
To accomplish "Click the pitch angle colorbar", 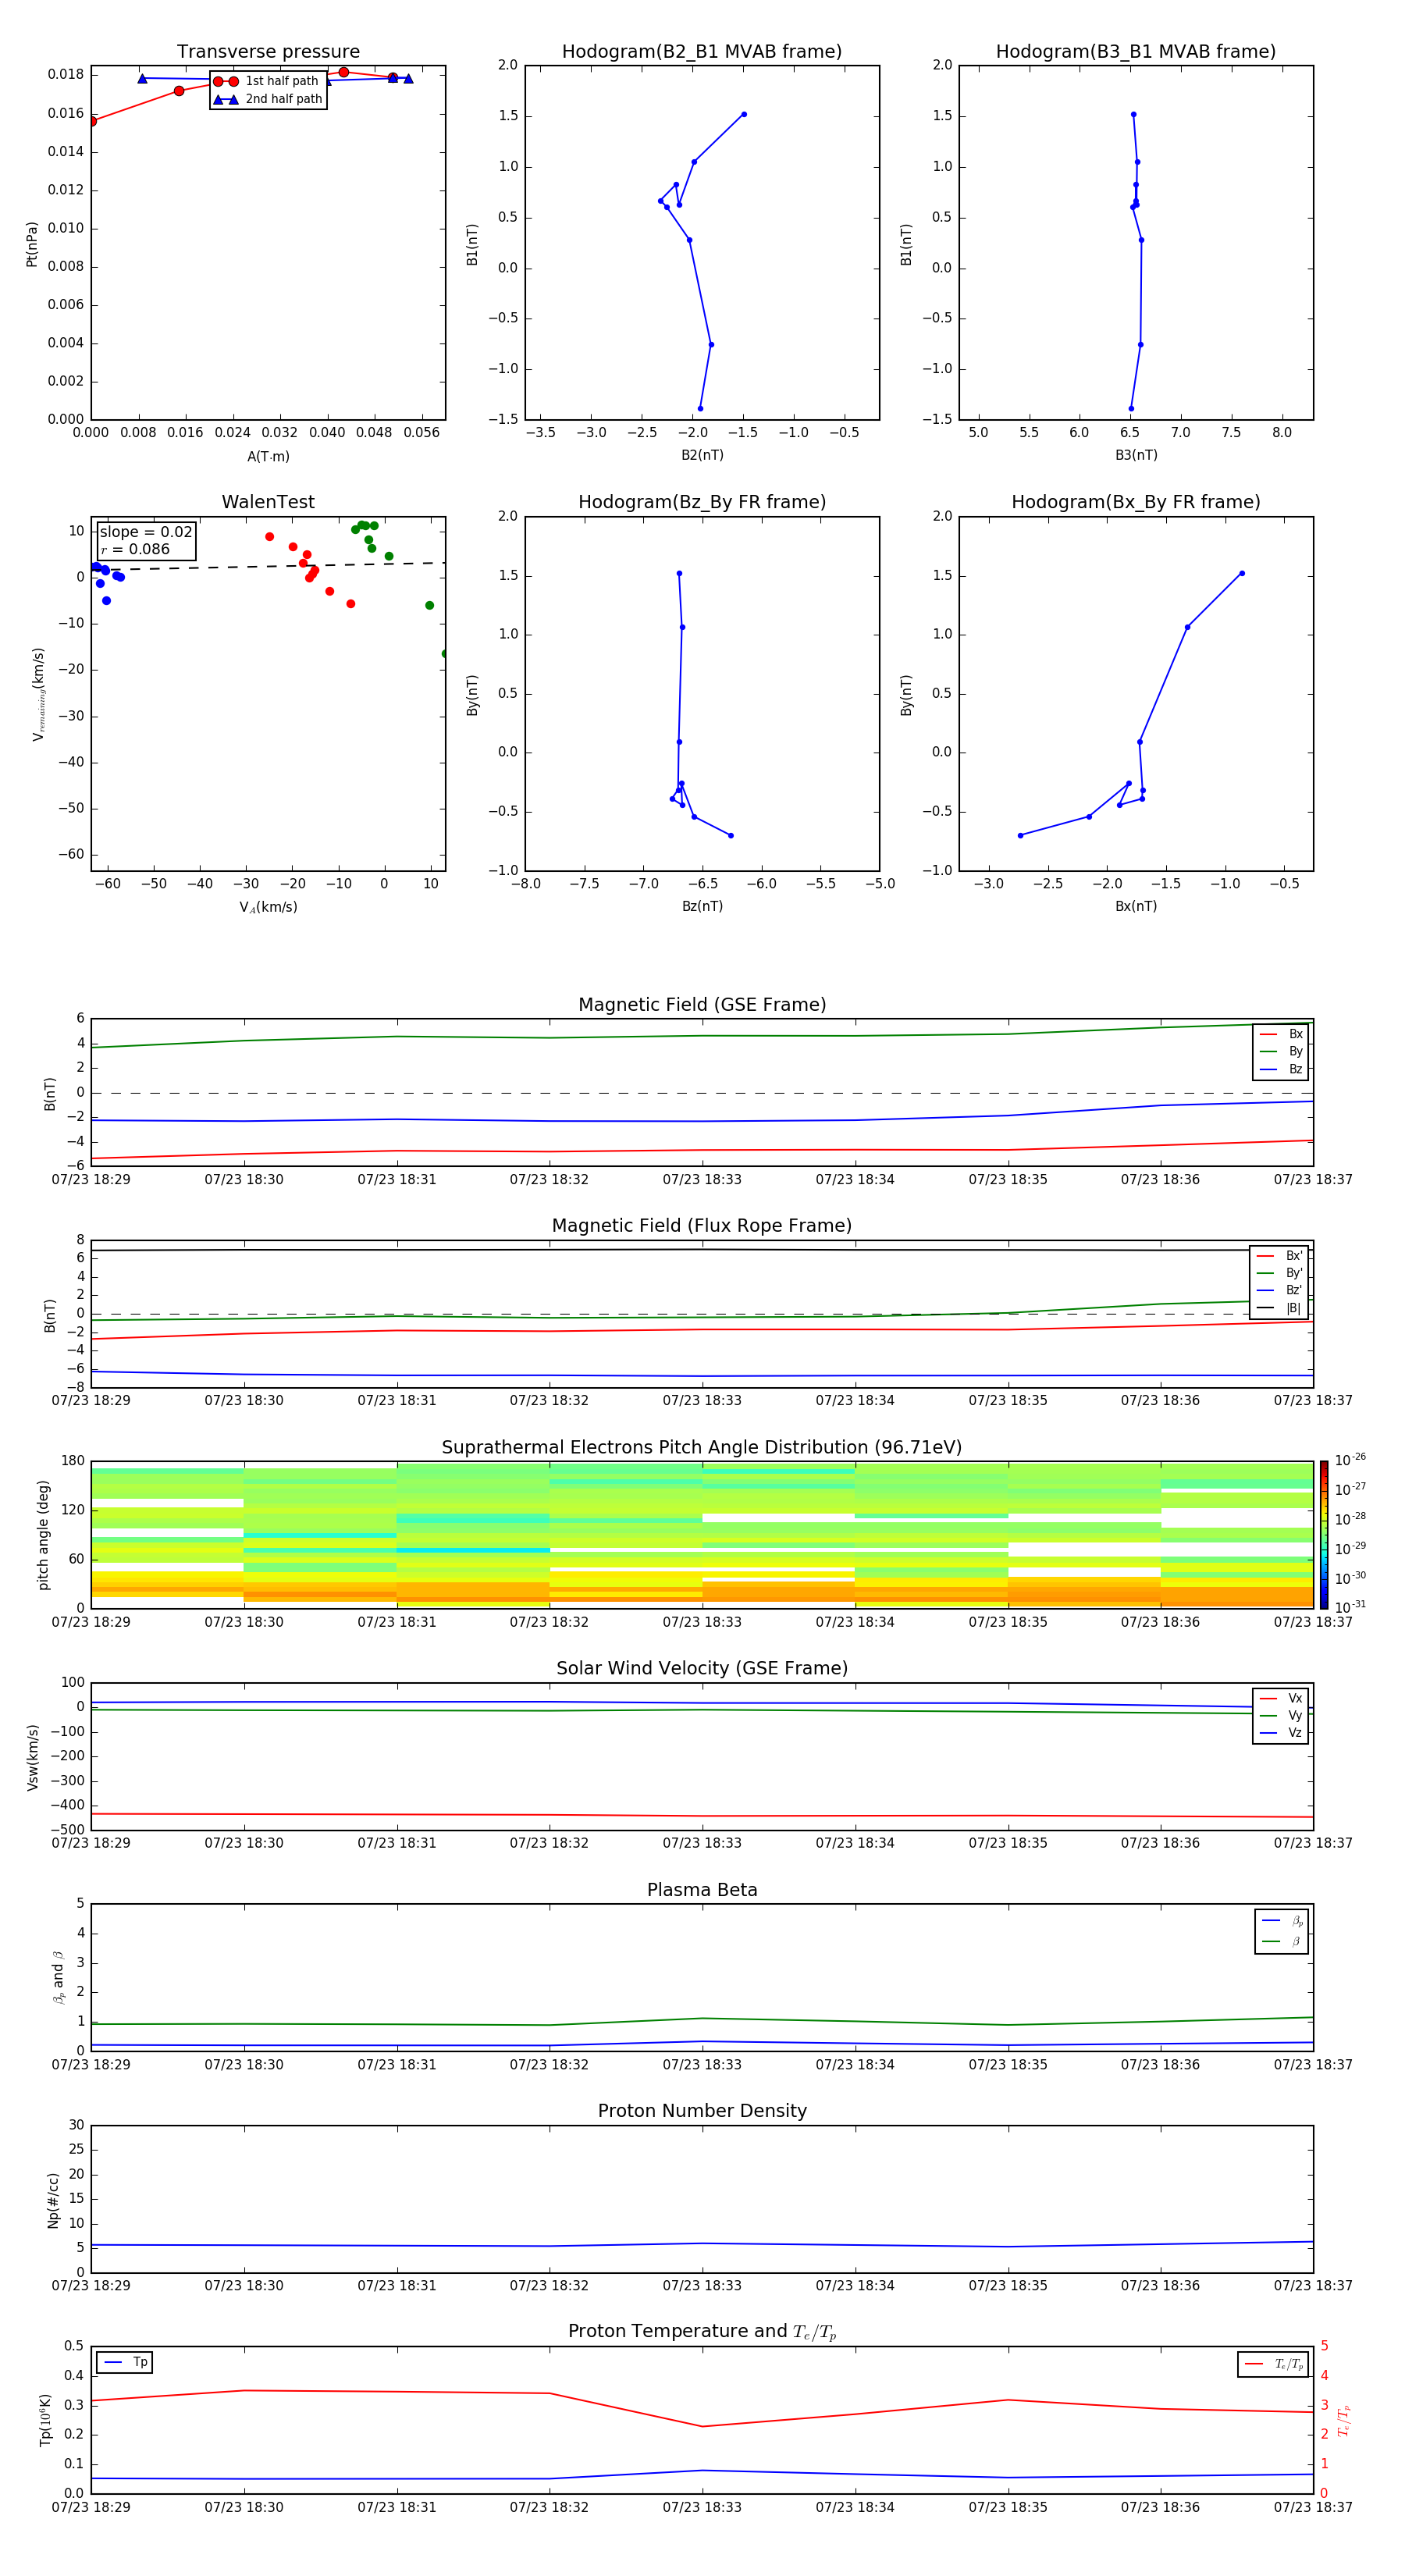I will pos(1324,1534).
